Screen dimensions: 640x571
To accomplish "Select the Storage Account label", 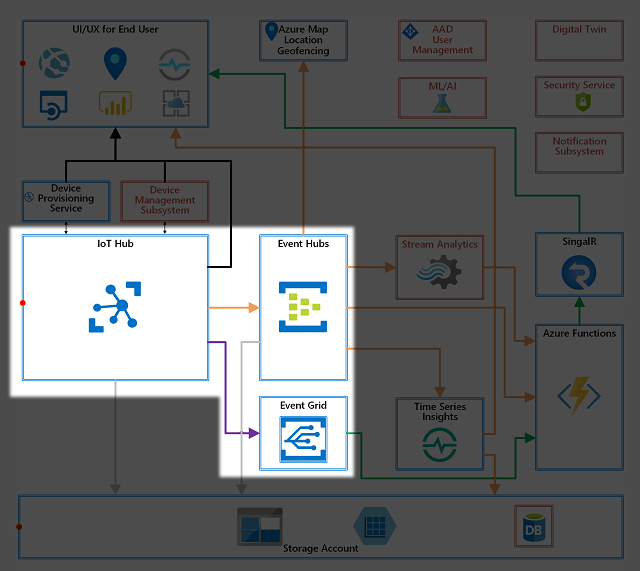I will click(x=320, y=548).
